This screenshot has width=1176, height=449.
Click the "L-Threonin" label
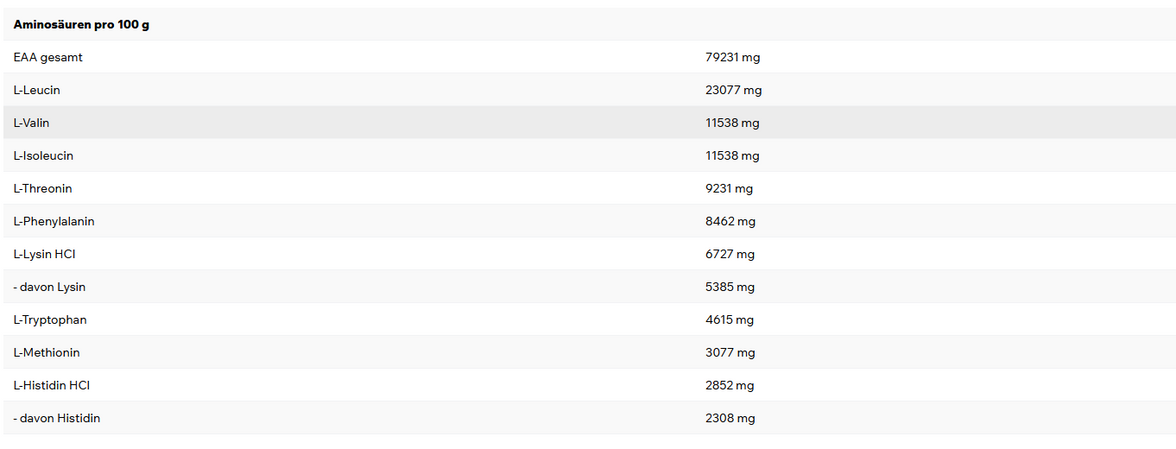(43, 188)
